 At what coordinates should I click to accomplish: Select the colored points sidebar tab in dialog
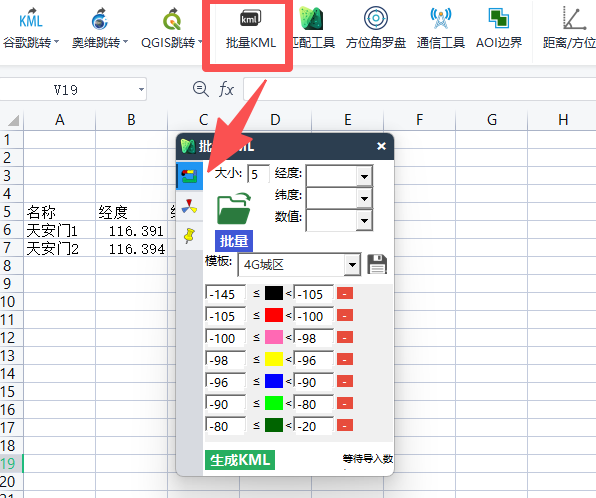(x=189, y=176)
